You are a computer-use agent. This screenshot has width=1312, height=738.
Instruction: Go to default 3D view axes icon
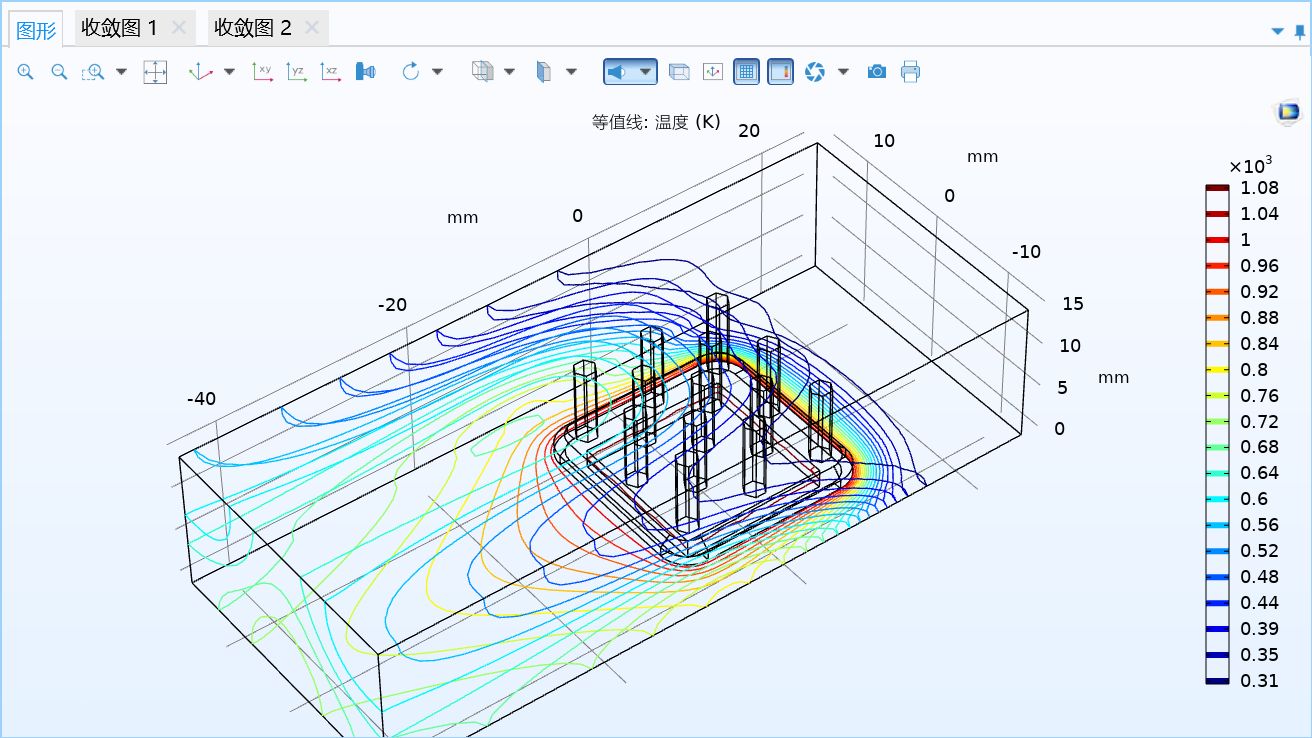201,72
